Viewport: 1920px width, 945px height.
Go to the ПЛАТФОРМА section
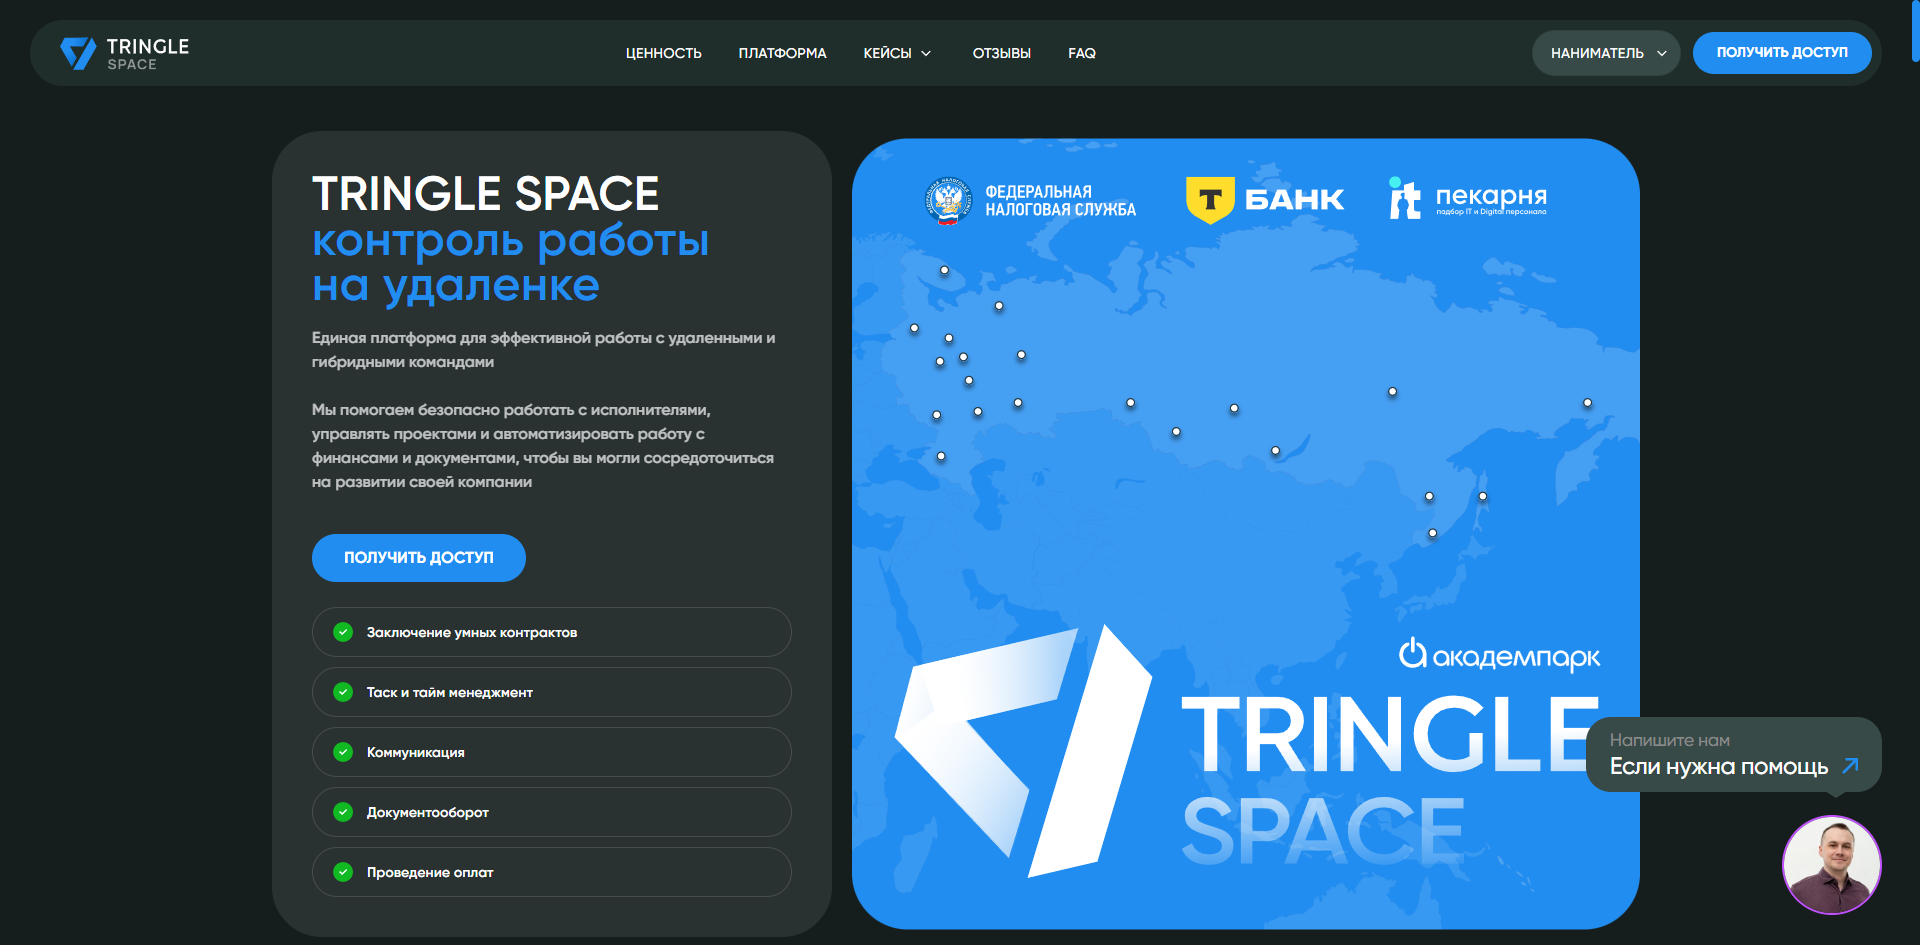(x=782, y=53)
